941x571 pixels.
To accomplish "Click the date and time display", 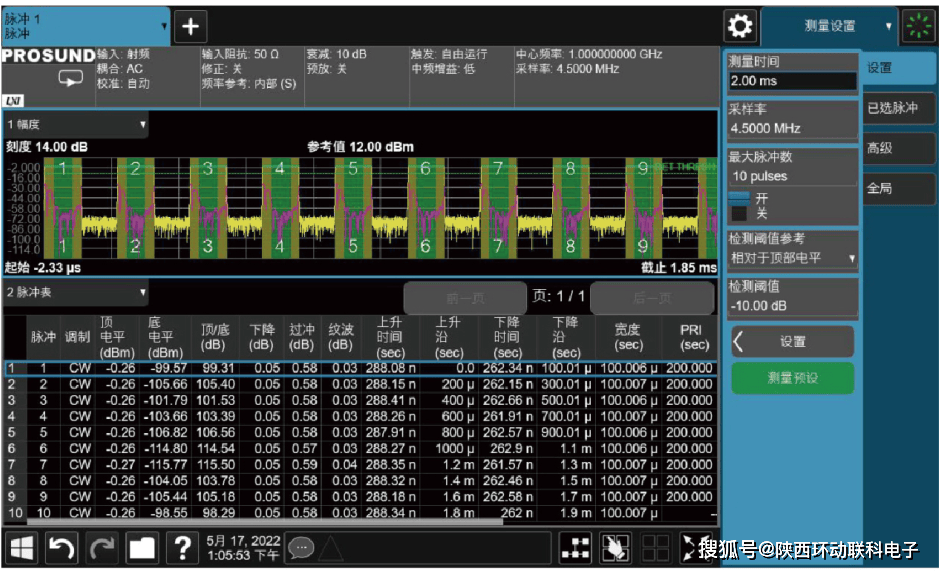I will [x=243, y=548].
